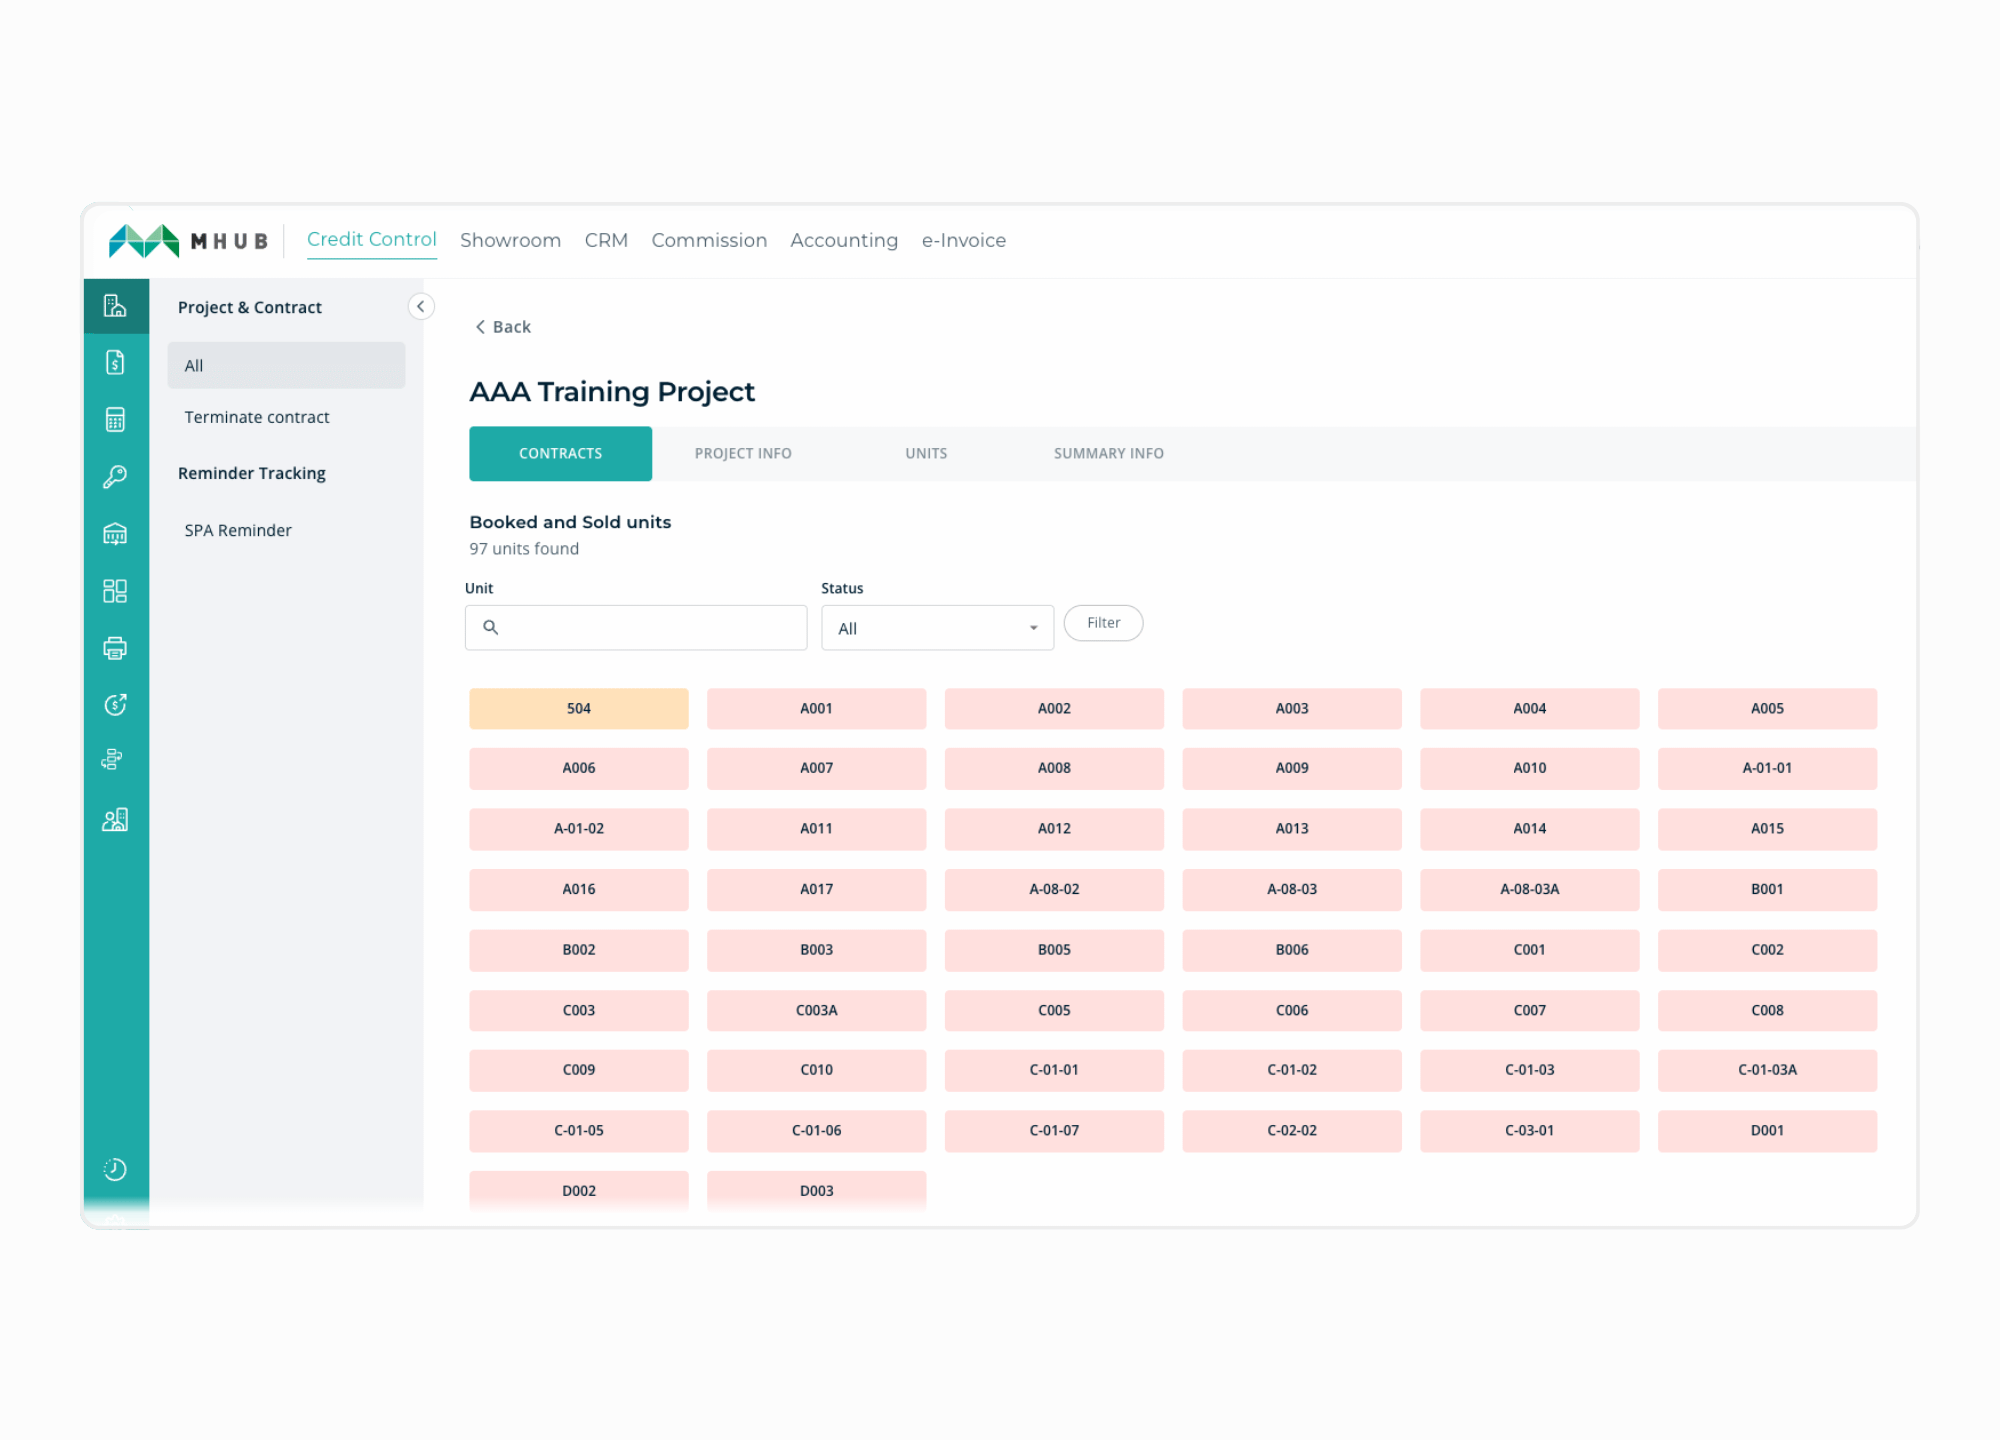This screenshot has height=1440, width=2000.
Task: Go back using the Back link
Action: coord(503,327)
